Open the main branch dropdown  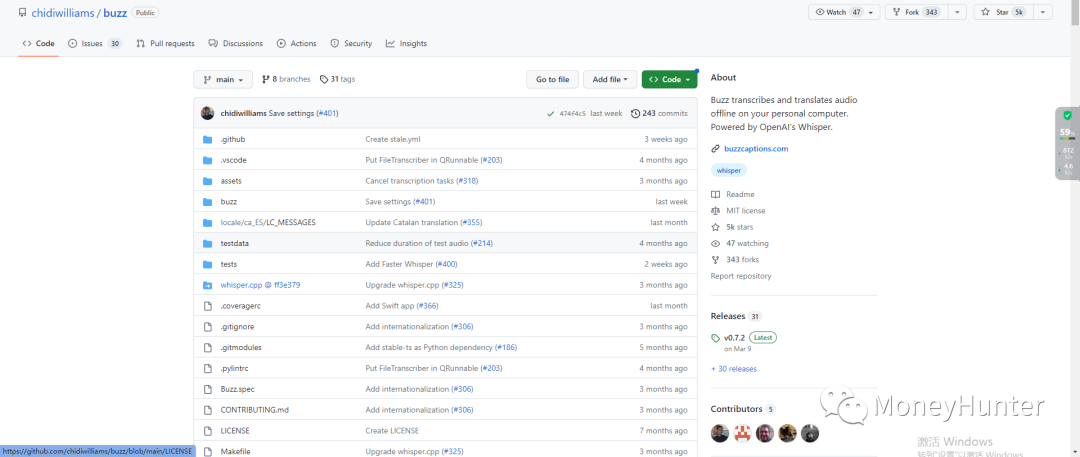[222, 79]
